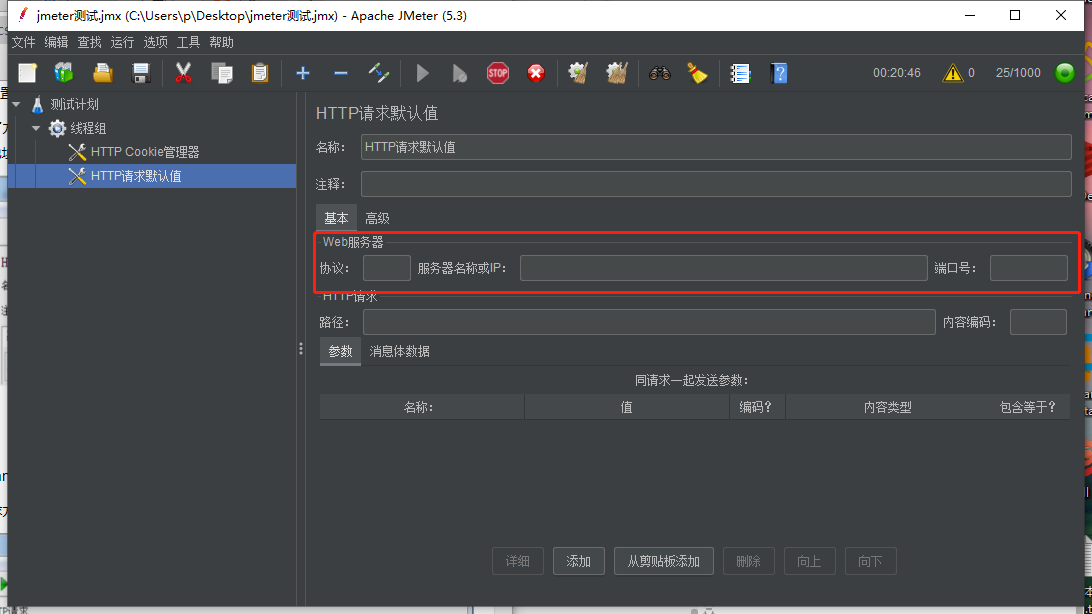Open the 工具 menu

188,42
